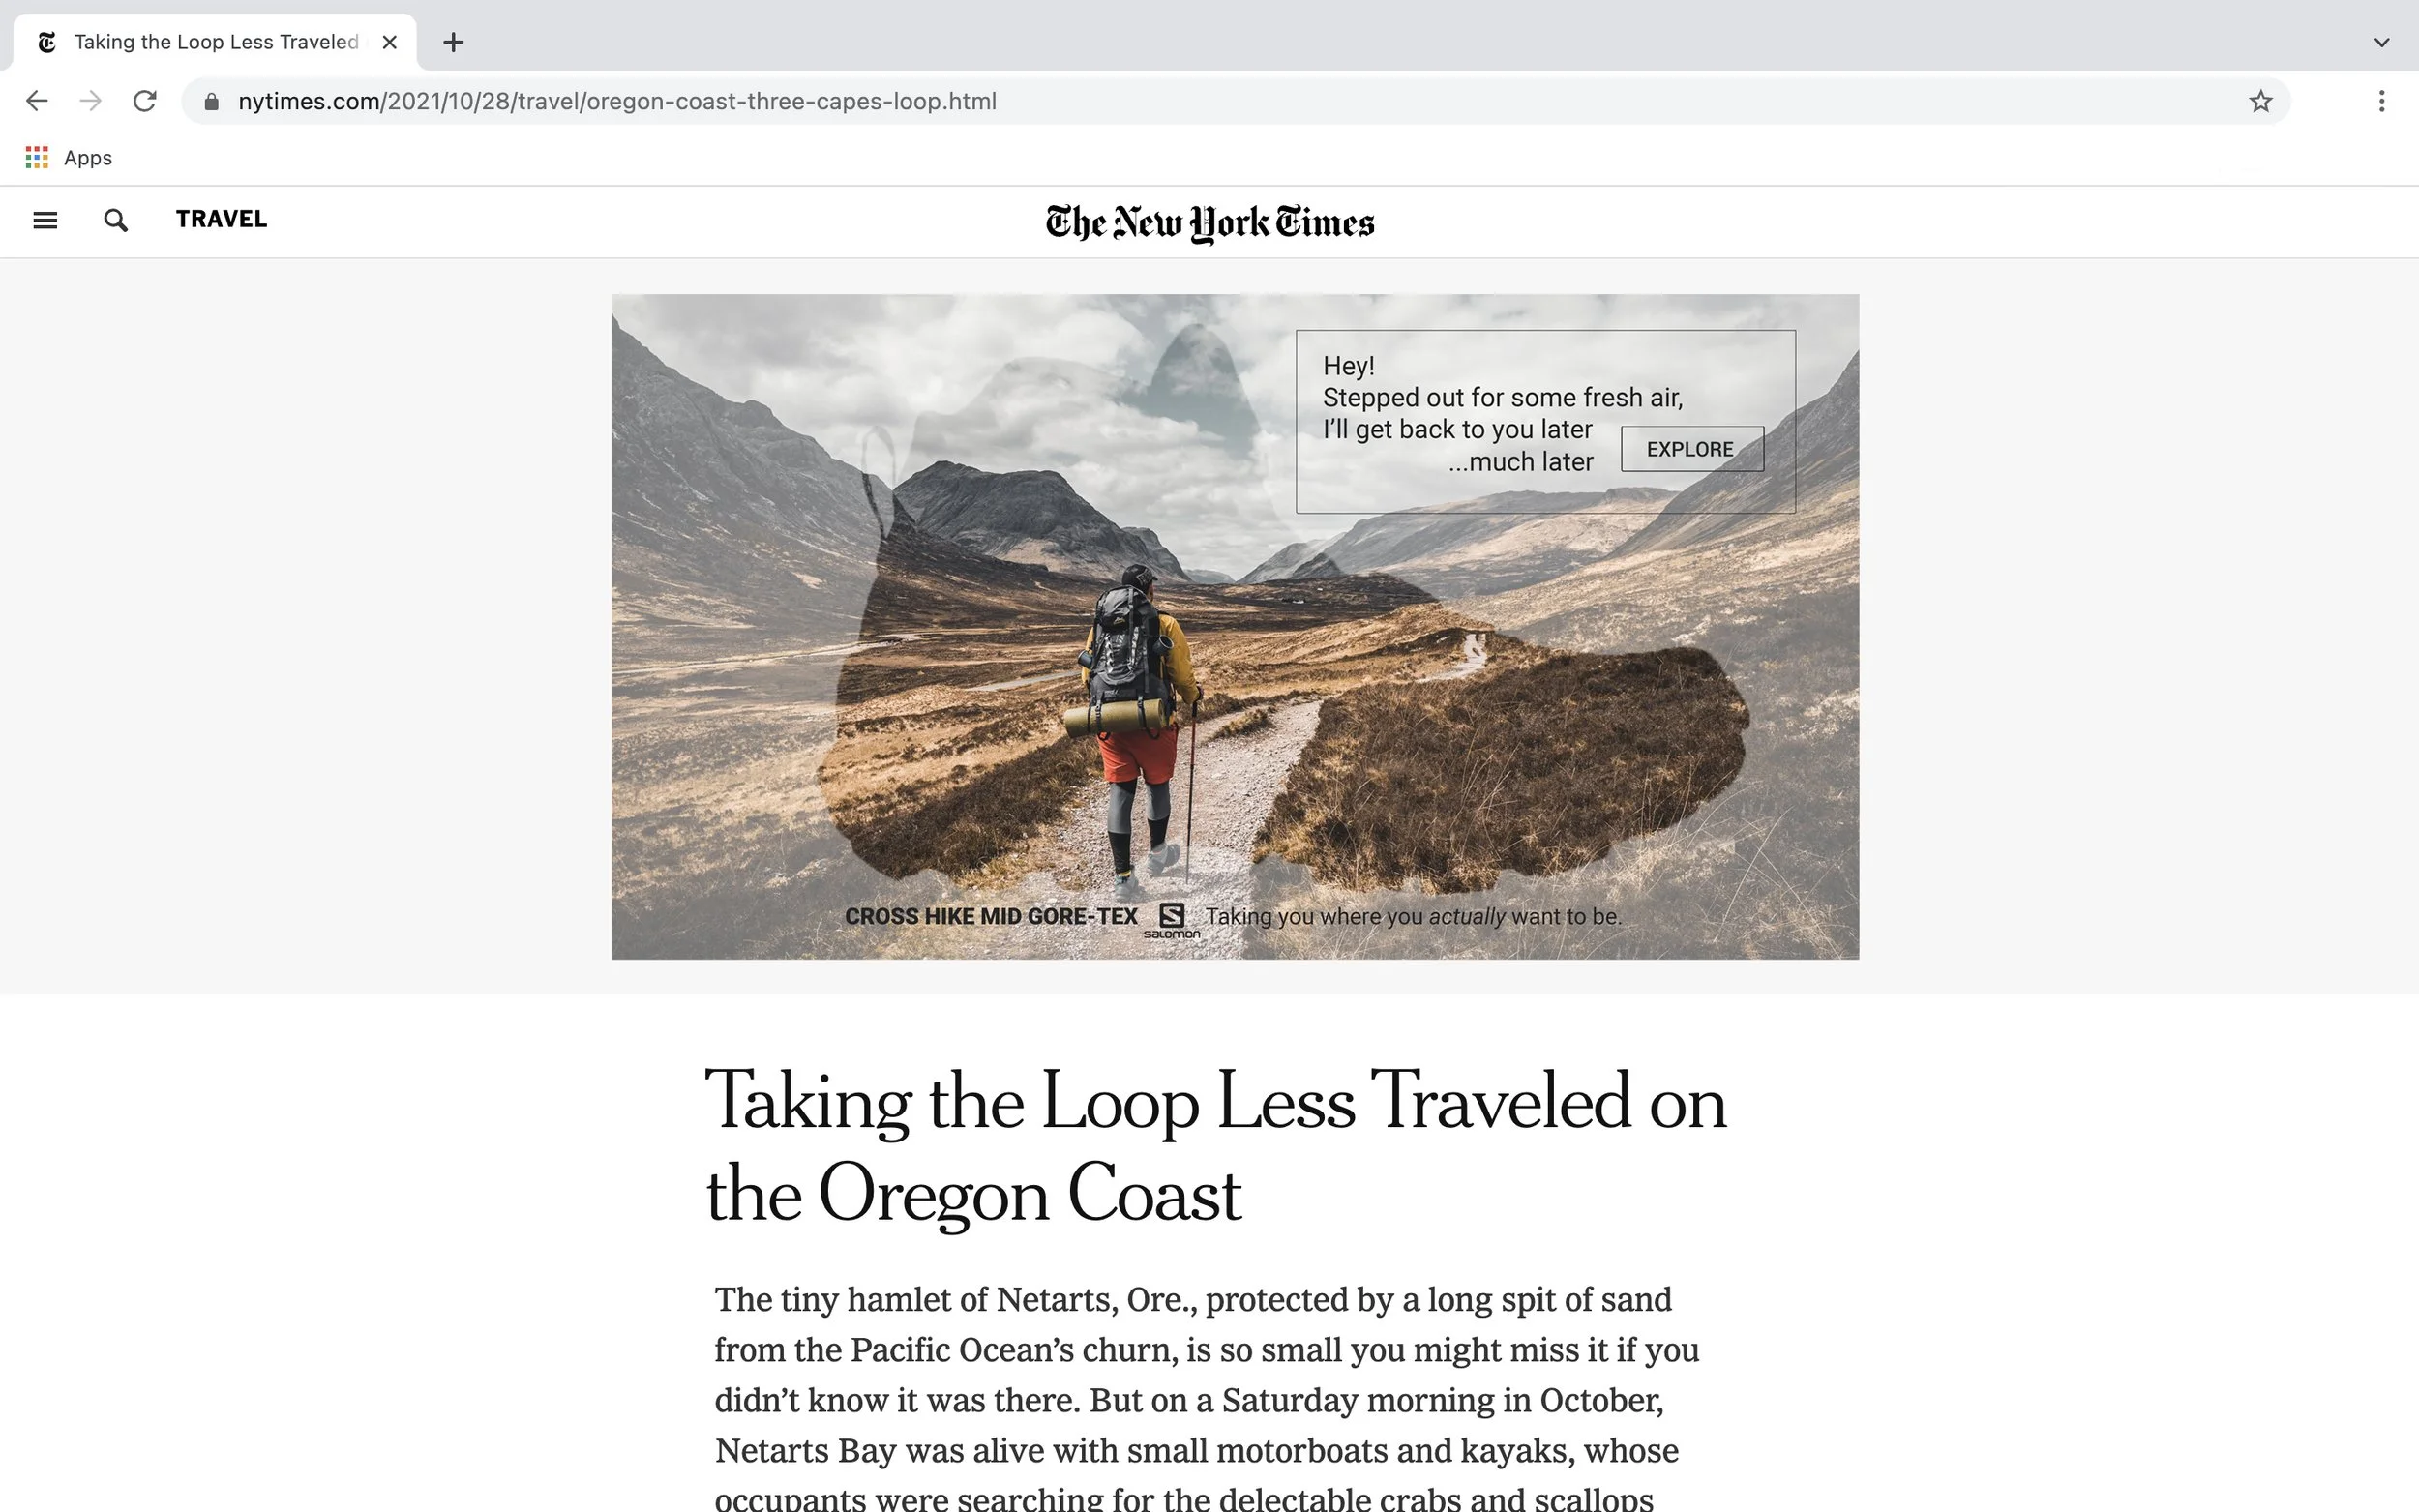2419x1512 pixels.
Task: Go back to the previous page
Action: pyautogui.click(x=37, y=101)
